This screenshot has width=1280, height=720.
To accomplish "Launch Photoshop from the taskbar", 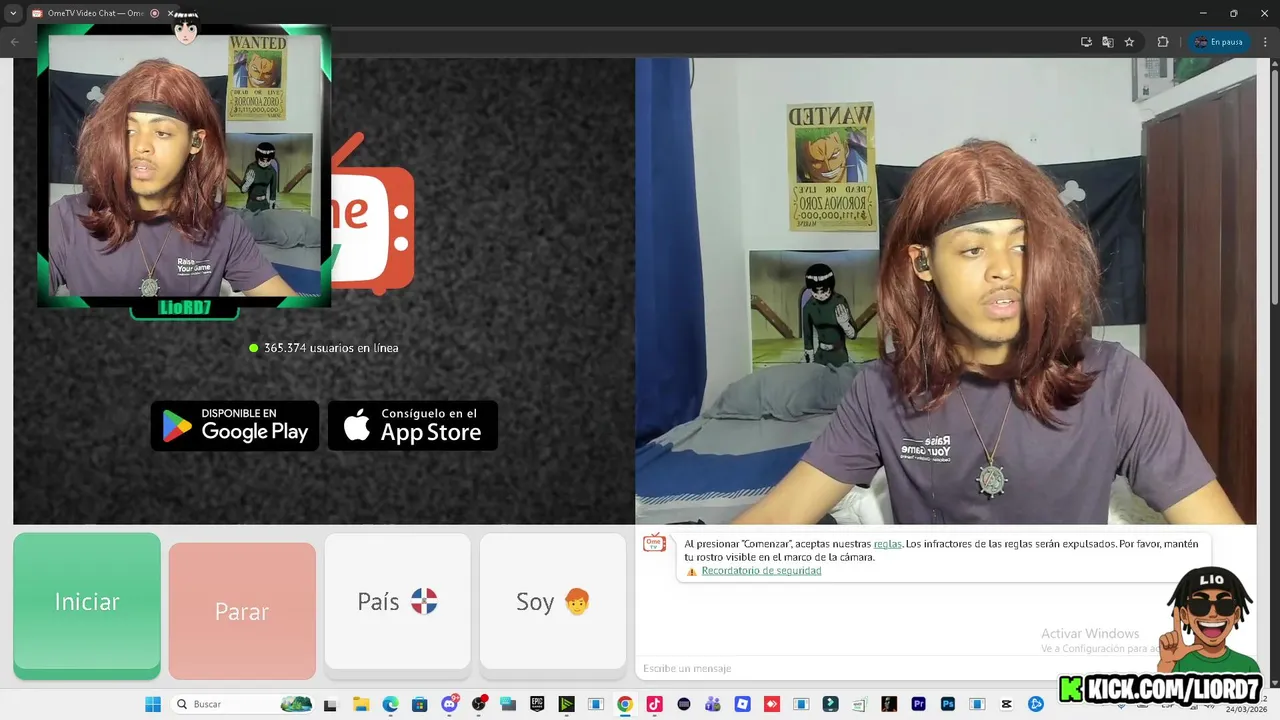I will (948, 704).
